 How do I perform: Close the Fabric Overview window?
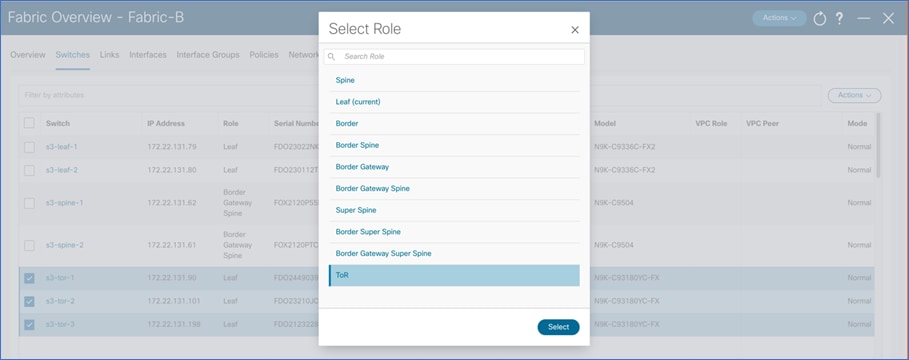pyautogui.click(x=888, y=19)
